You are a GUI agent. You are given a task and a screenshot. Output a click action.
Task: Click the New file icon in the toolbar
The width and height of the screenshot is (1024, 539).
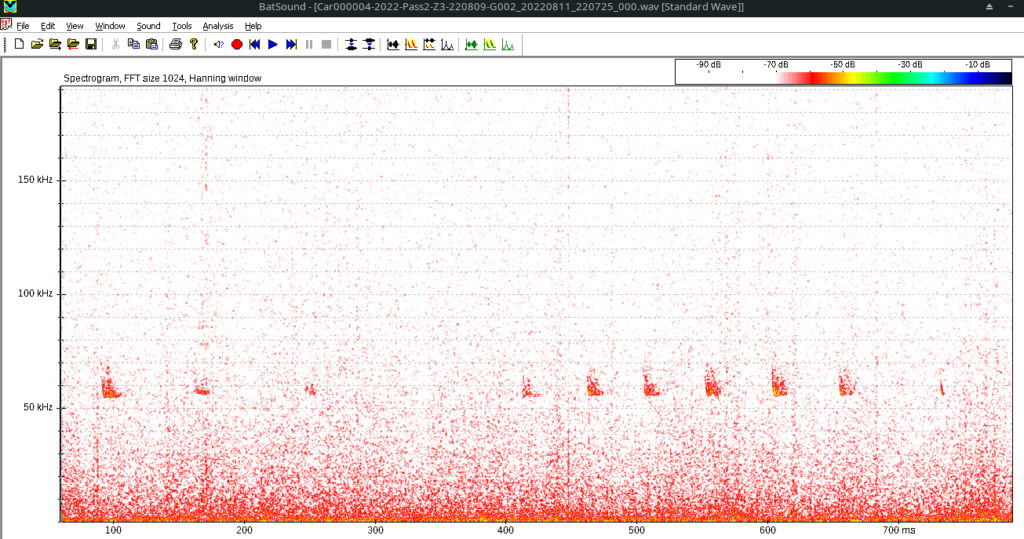(x=19, y=45)
